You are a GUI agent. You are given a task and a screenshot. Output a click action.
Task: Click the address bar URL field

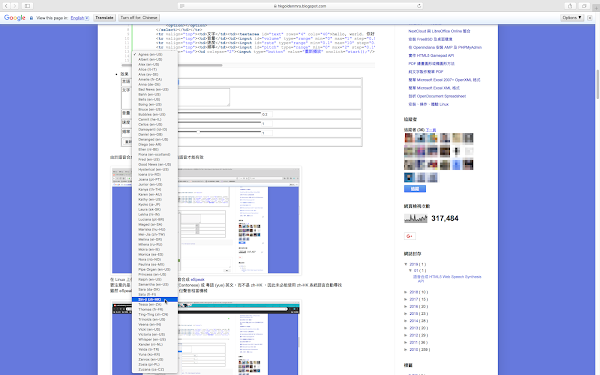(300, 6)
